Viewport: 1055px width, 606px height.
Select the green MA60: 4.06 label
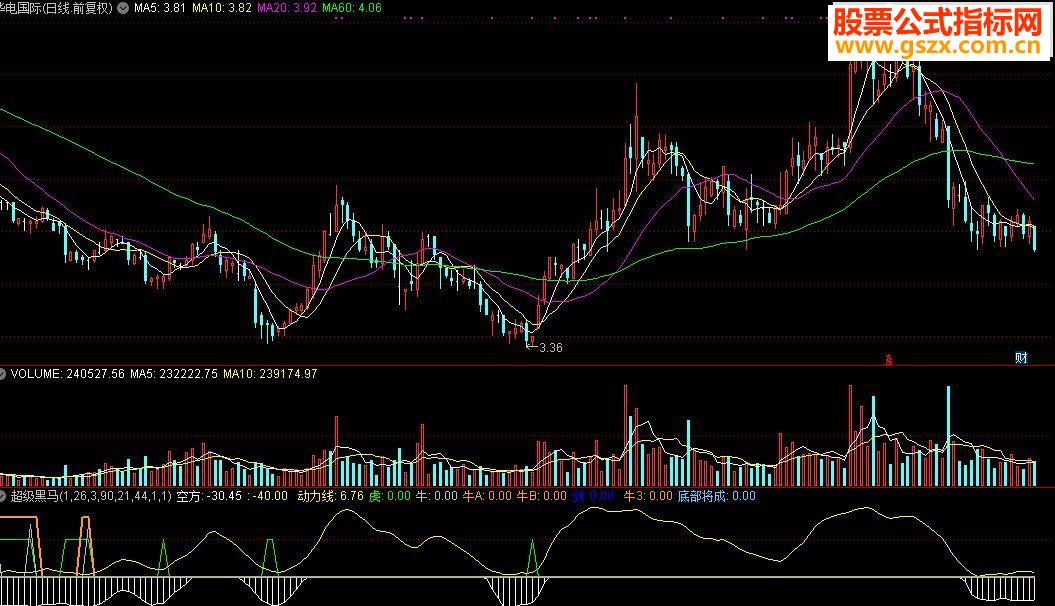pos(352,8)
